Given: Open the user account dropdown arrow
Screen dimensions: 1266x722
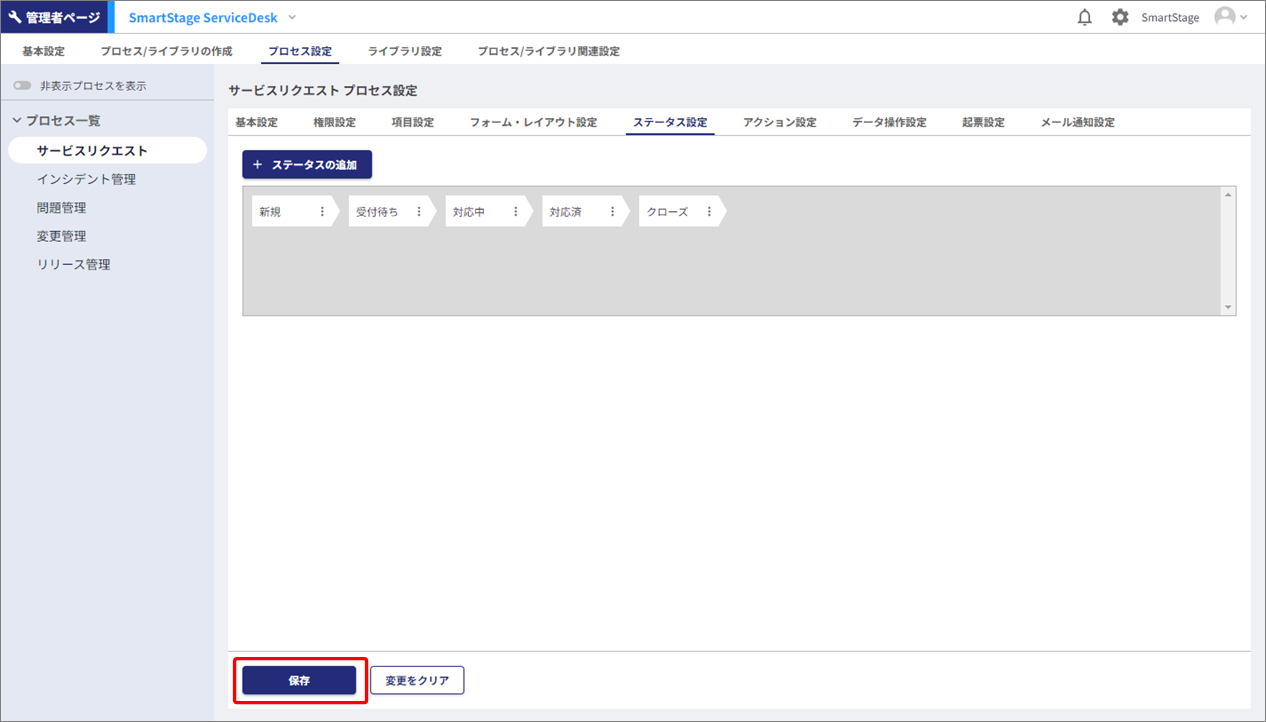Looking at the screenshot, I should (x=1244, y=17).
